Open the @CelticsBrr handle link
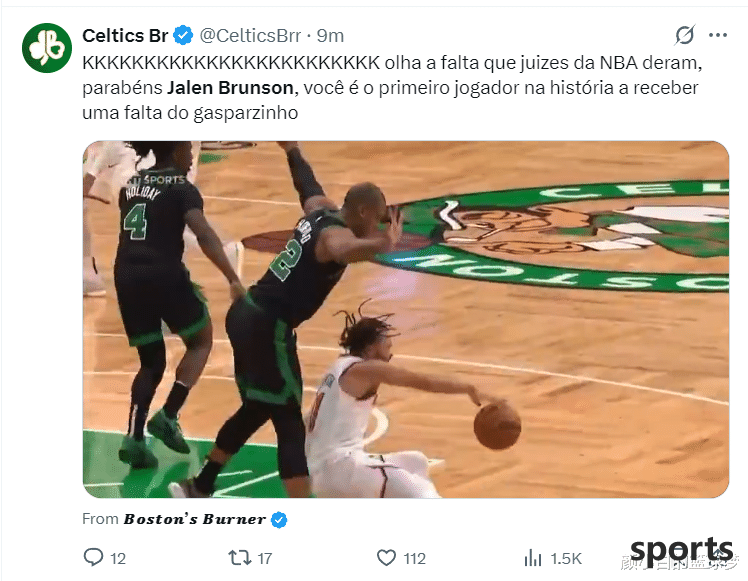Screen dimensions: 748x581 coord(250,36)
